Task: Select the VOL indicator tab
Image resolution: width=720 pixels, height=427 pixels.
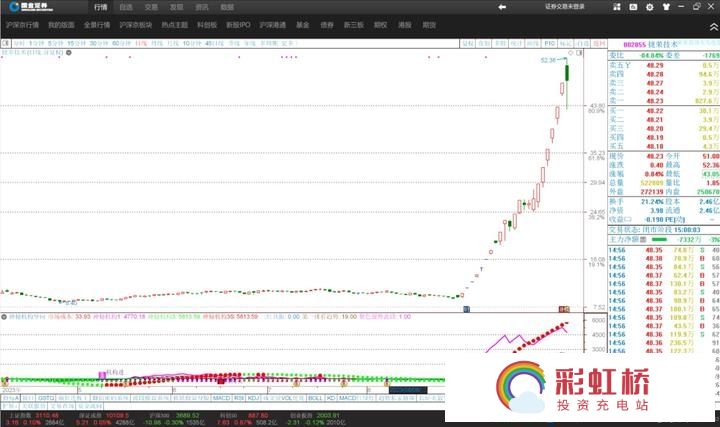Action: point(287,398)
